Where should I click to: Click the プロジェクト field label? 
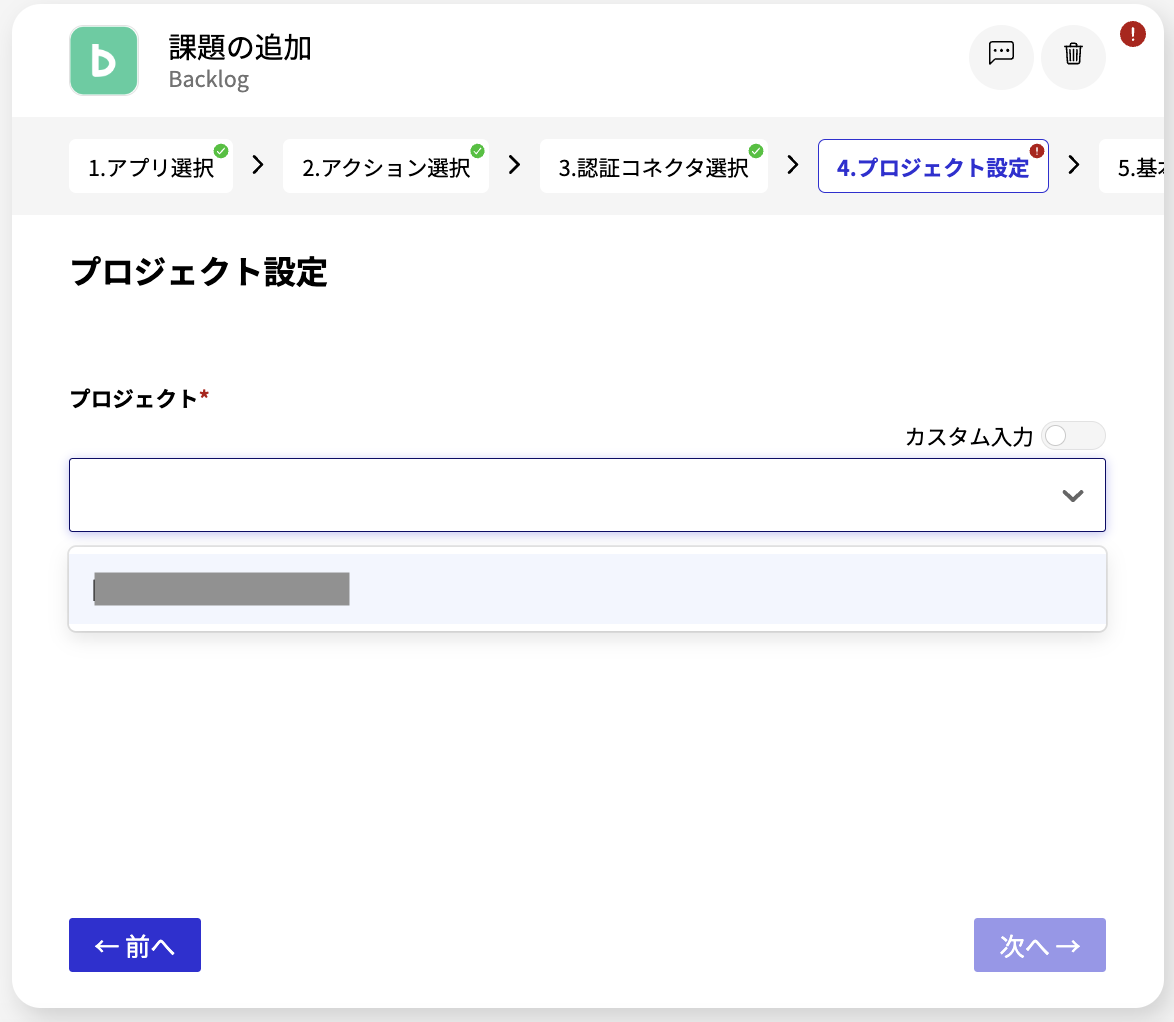133,398
